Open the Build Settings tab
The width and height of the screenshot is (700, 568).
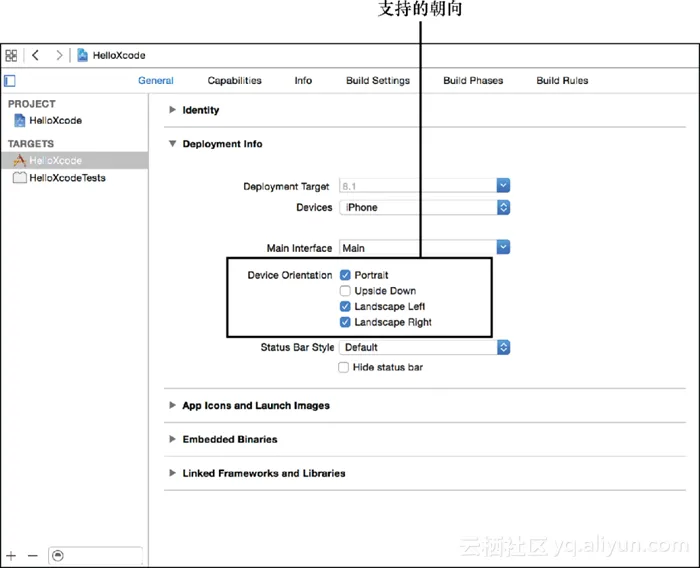tap(378, 80)
